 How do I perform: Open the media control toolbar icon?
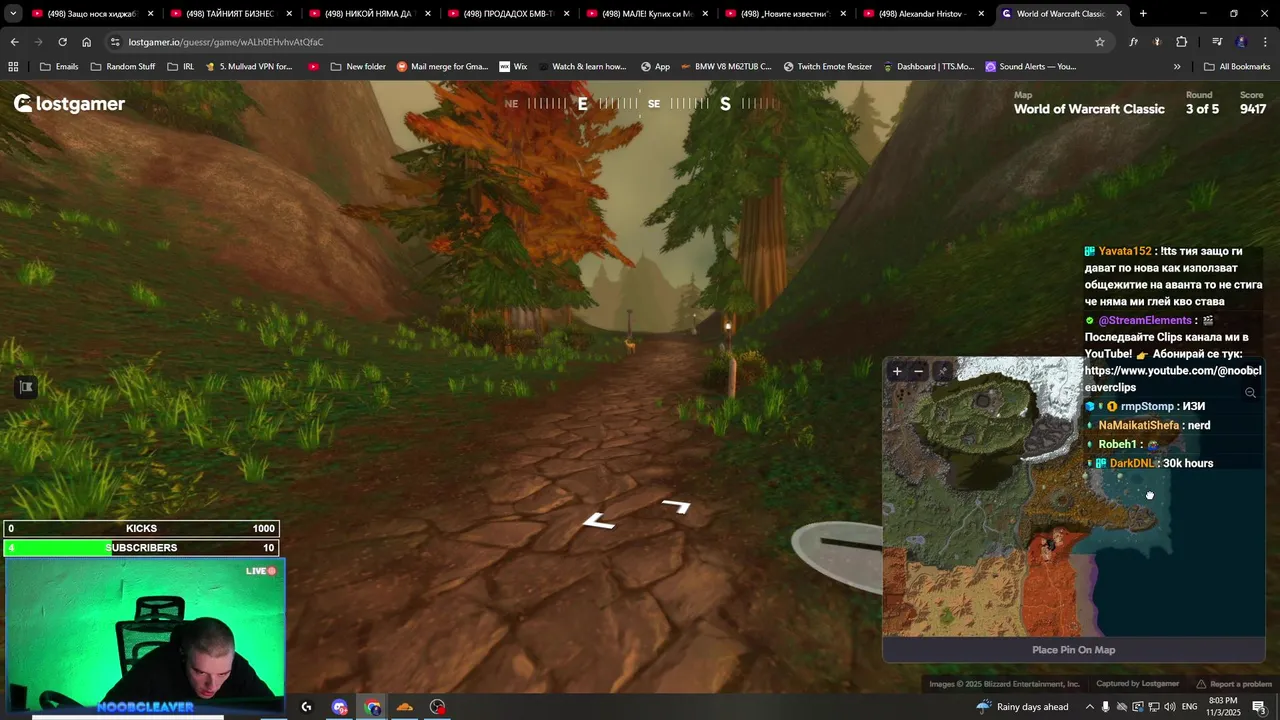1217,42
